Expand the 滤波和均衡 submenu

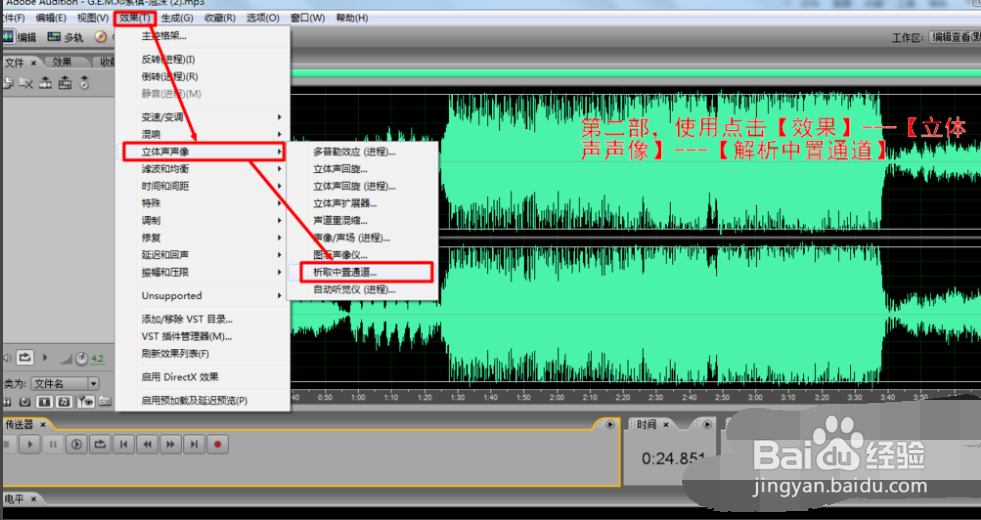[x=203, y=168]
